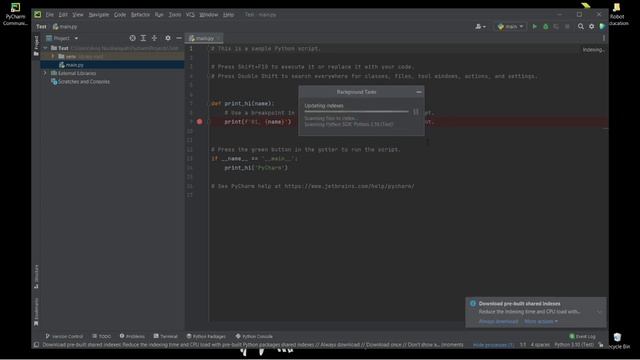Open the Refactor menu
This screenshot has height=360, width=640.
(140, 15)
